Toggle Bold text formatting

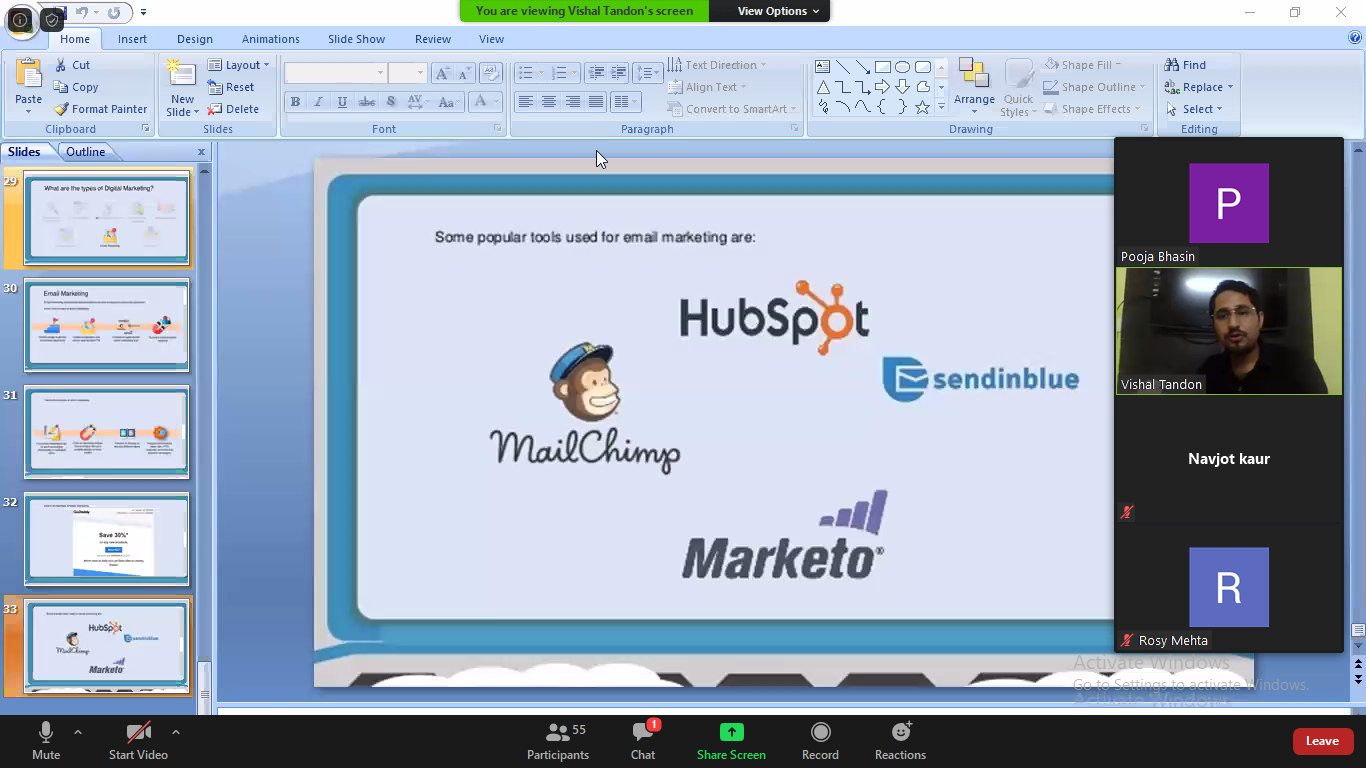tap(295, 102)
